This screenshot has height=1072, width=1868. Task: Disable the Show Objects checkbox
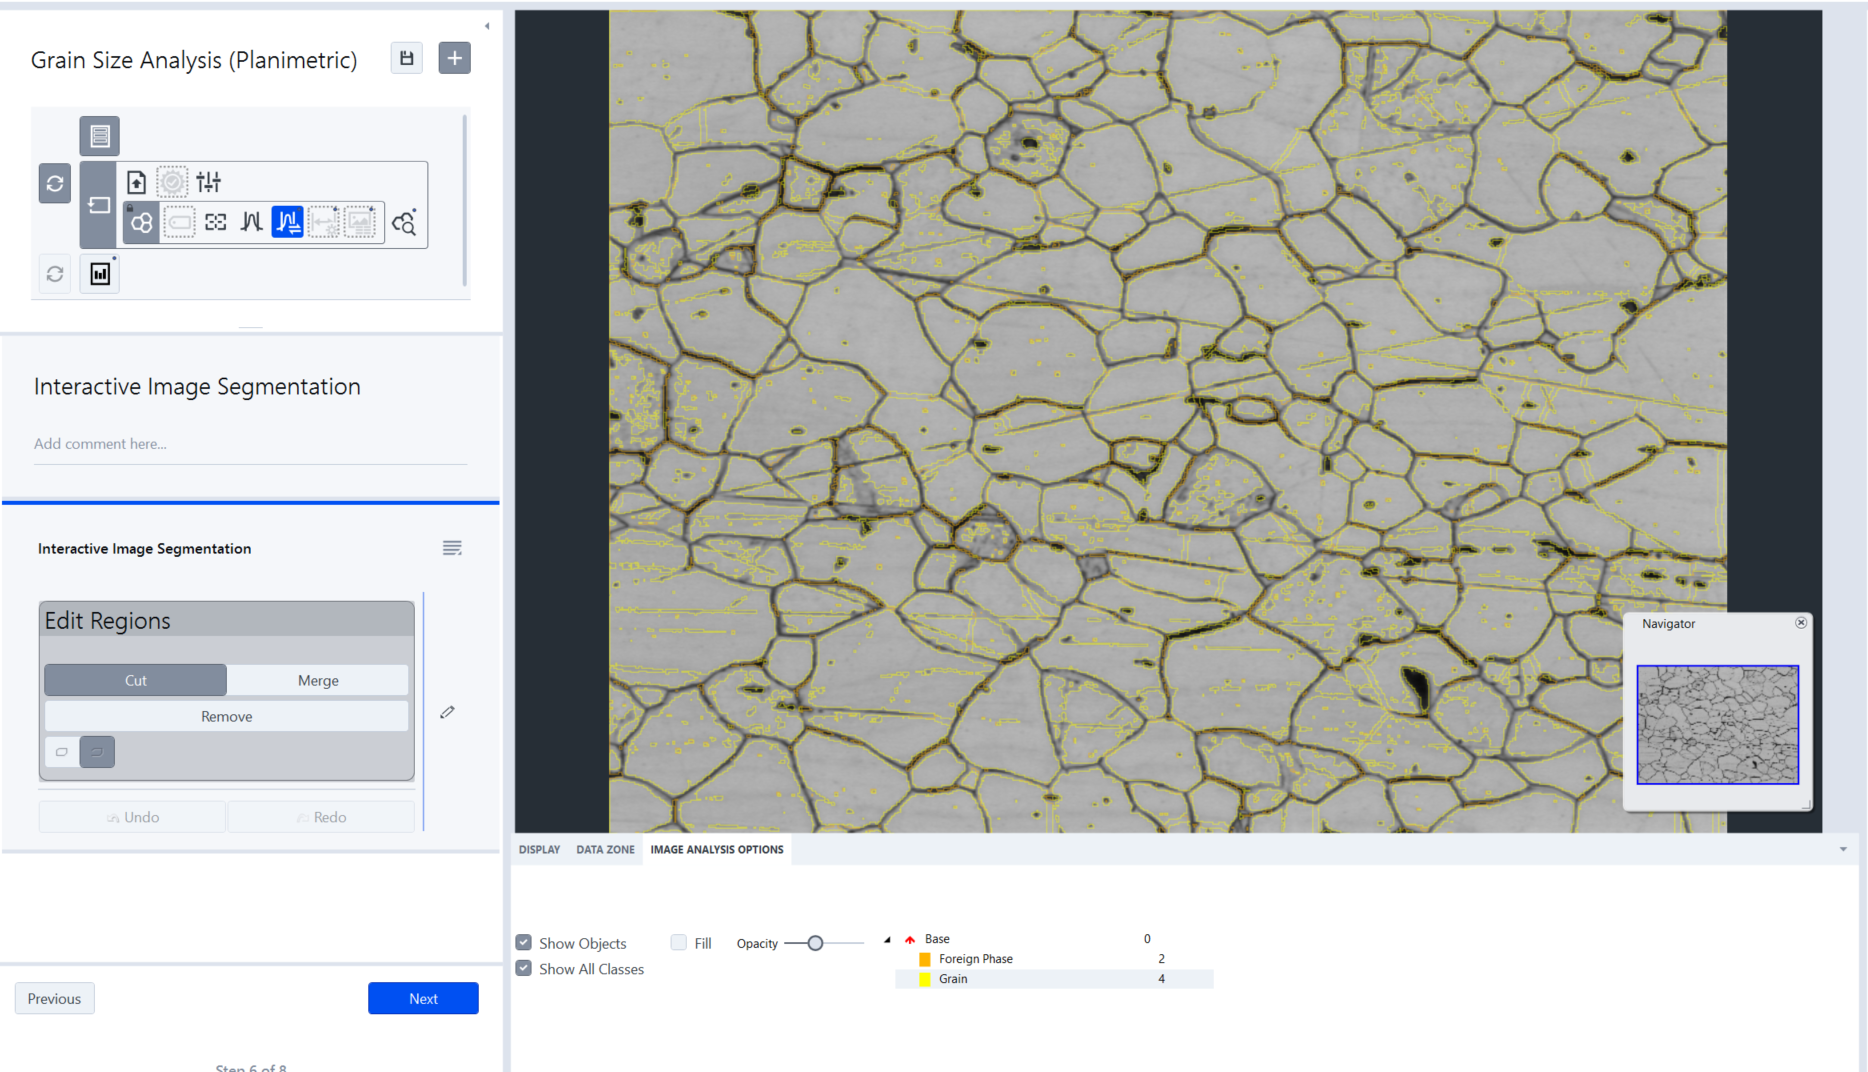click(523, 941)
